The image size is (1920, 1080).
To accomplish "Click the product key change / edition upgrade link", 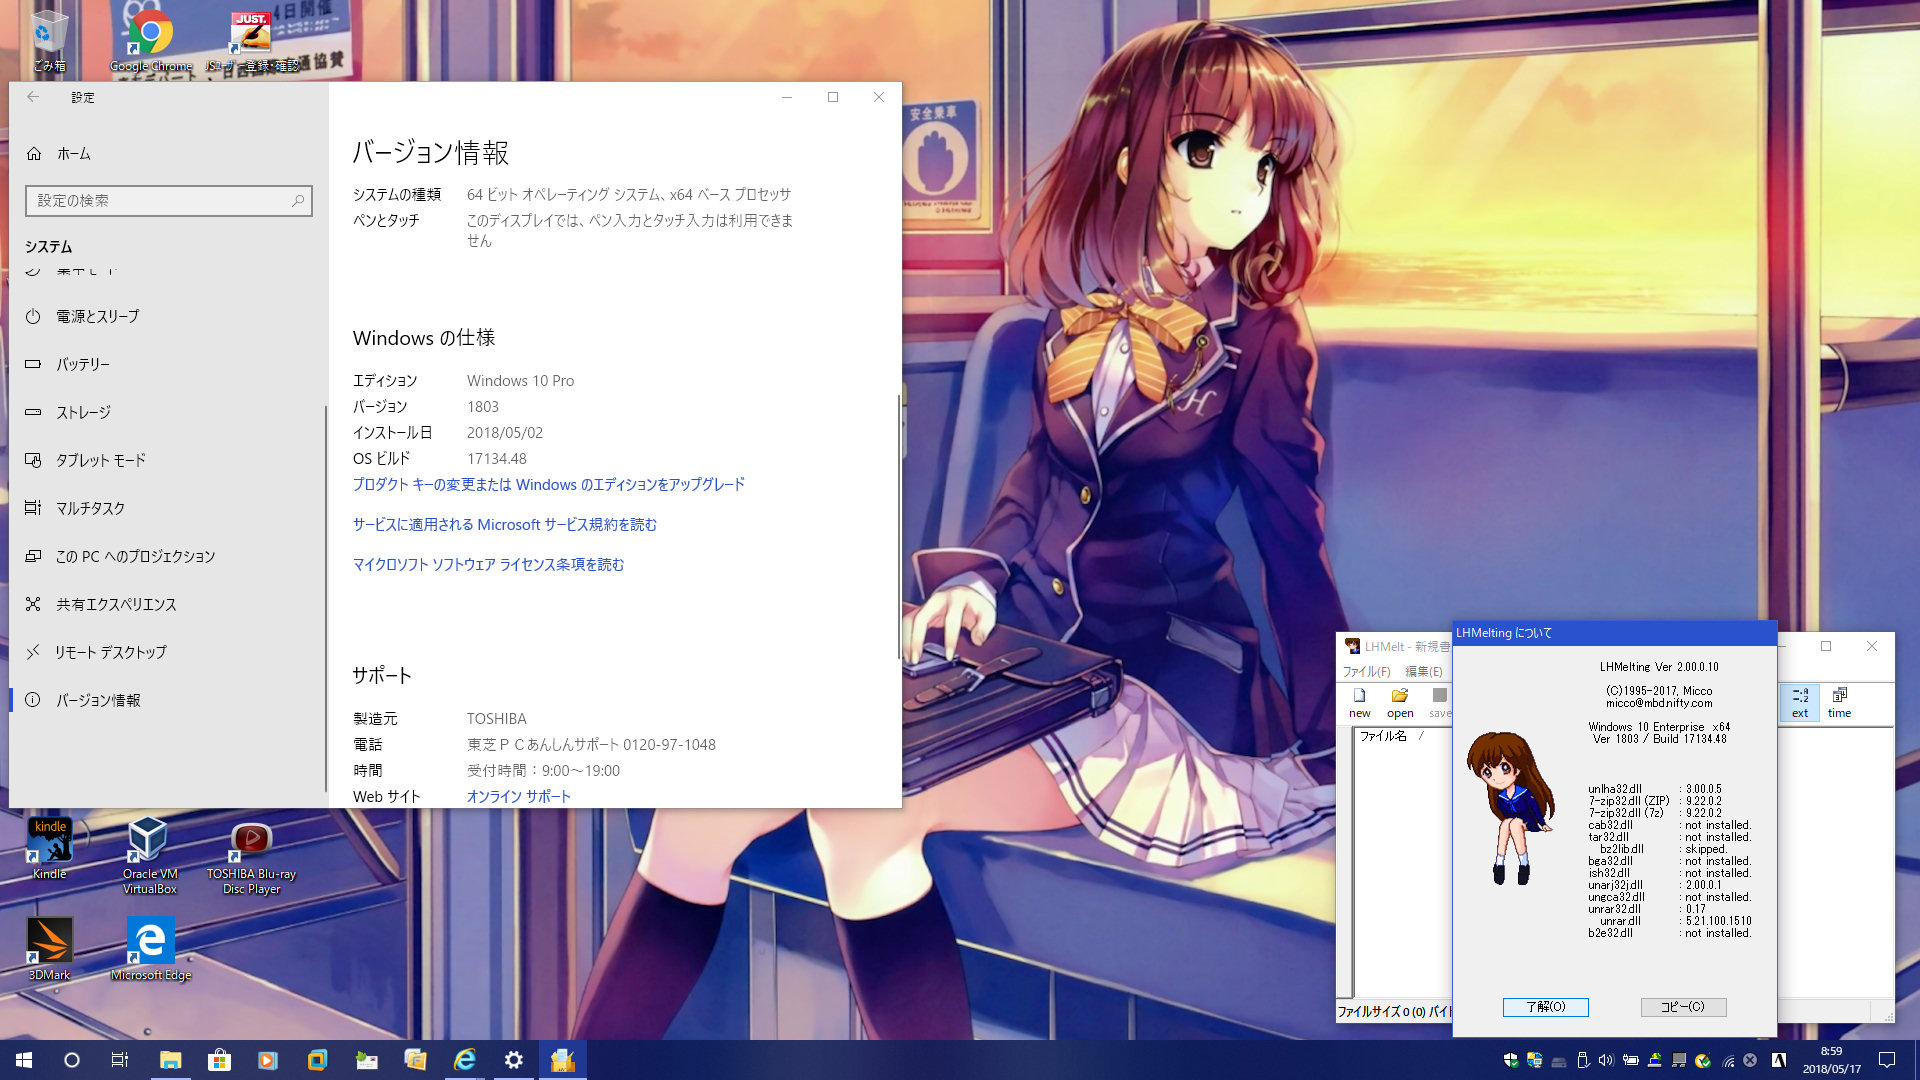I will click(548, 485).
